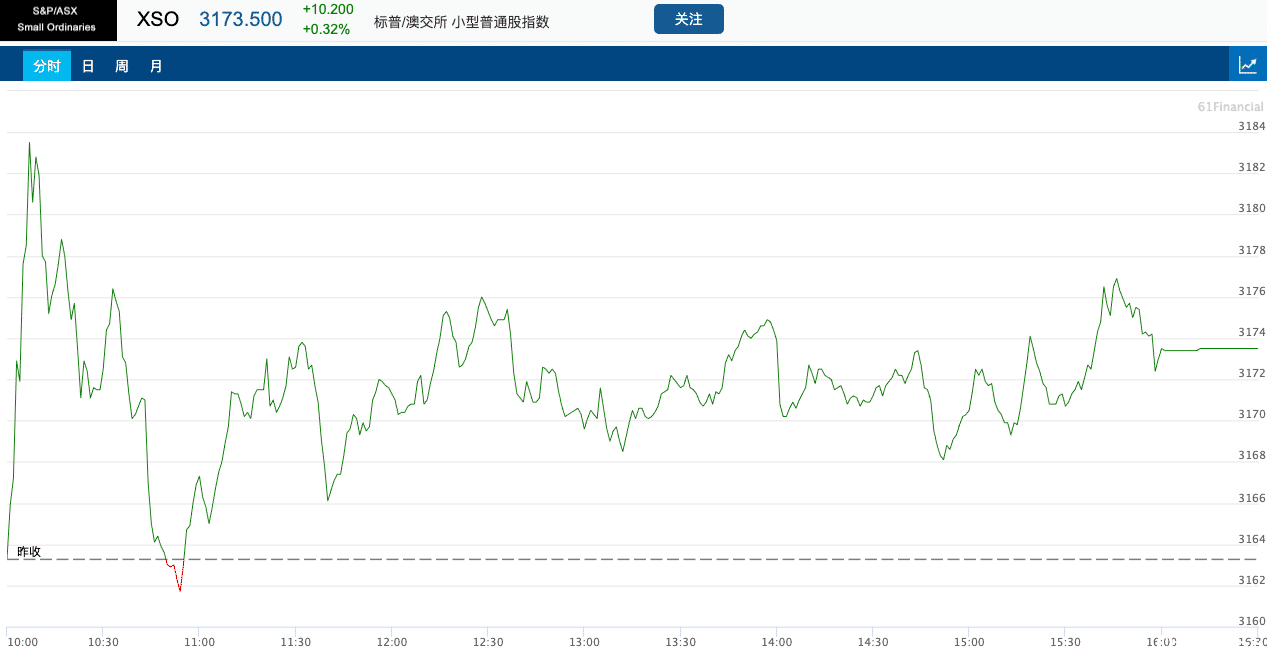Click the +10.200 change value
The image size is (1267, 657).
click(x=328, y=9)
